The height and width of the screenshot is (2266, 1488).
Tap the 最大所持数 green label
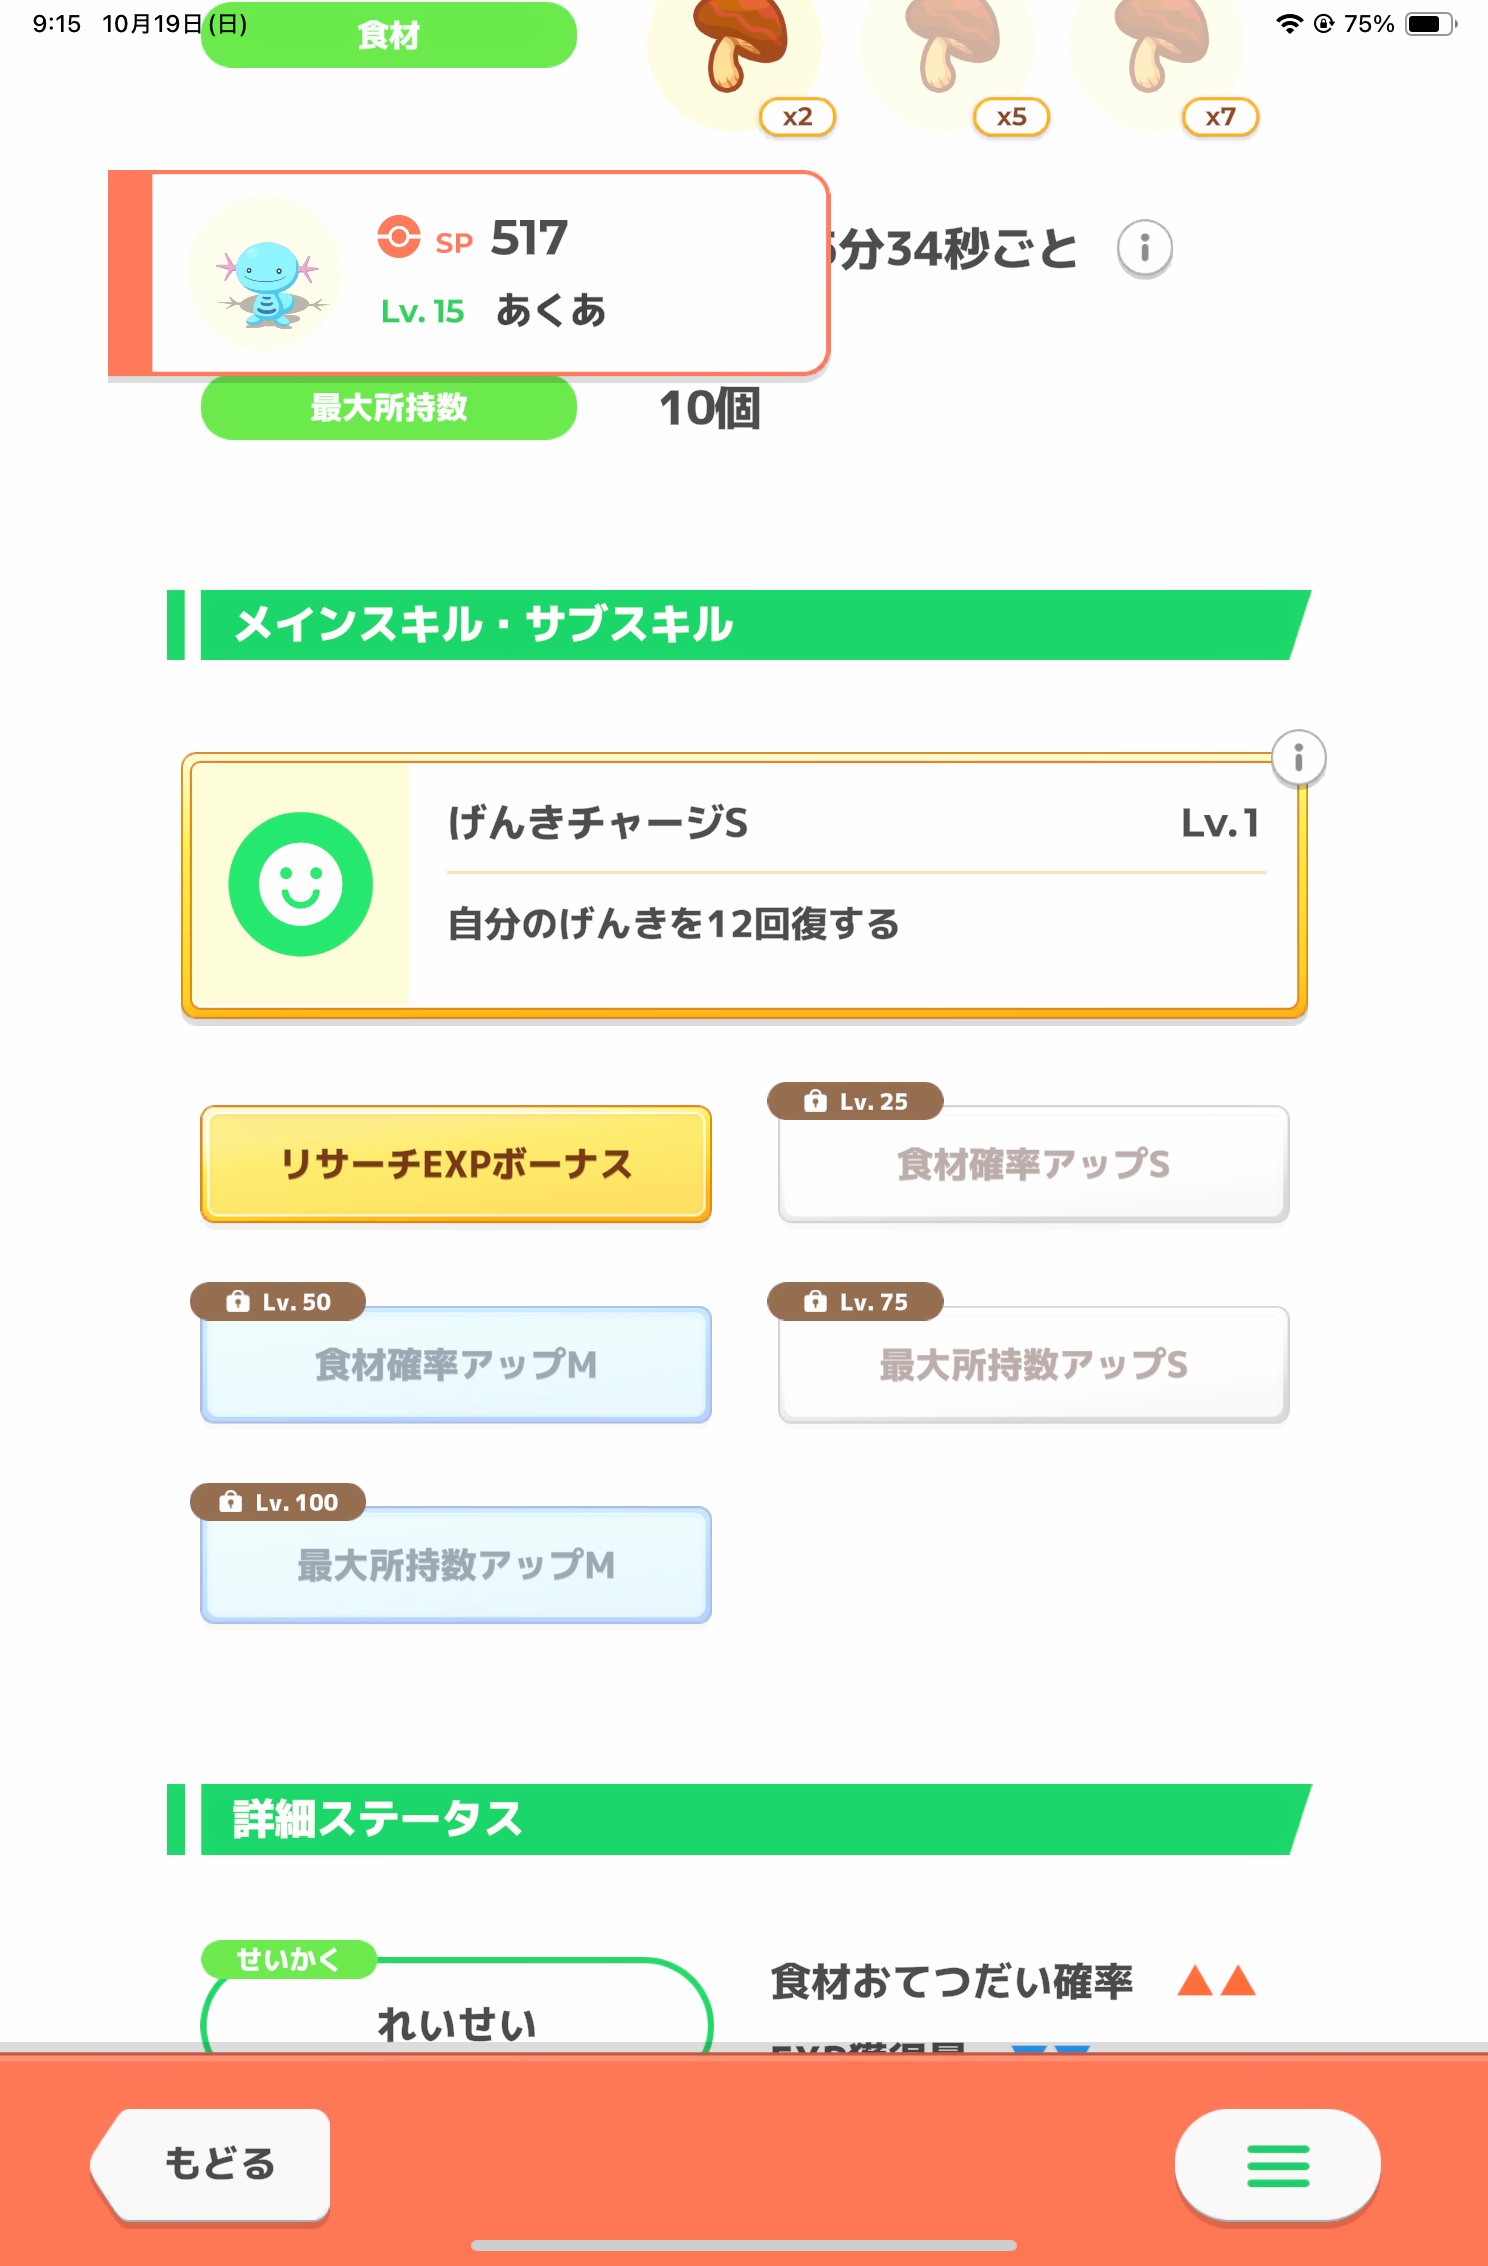pyautogui.click(x=389, y=408)
